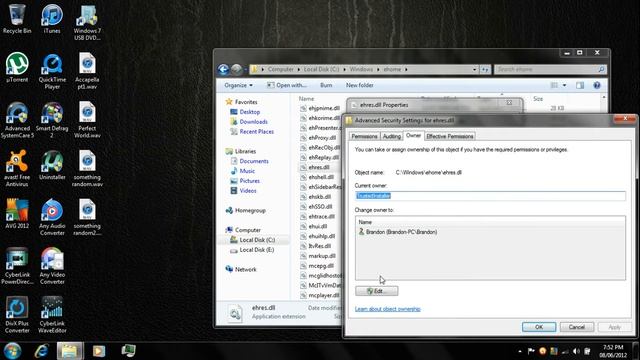Open Advanced SystemCare 5 shortcut
This screenshot has width=640, height=360.
coord(17,120)
